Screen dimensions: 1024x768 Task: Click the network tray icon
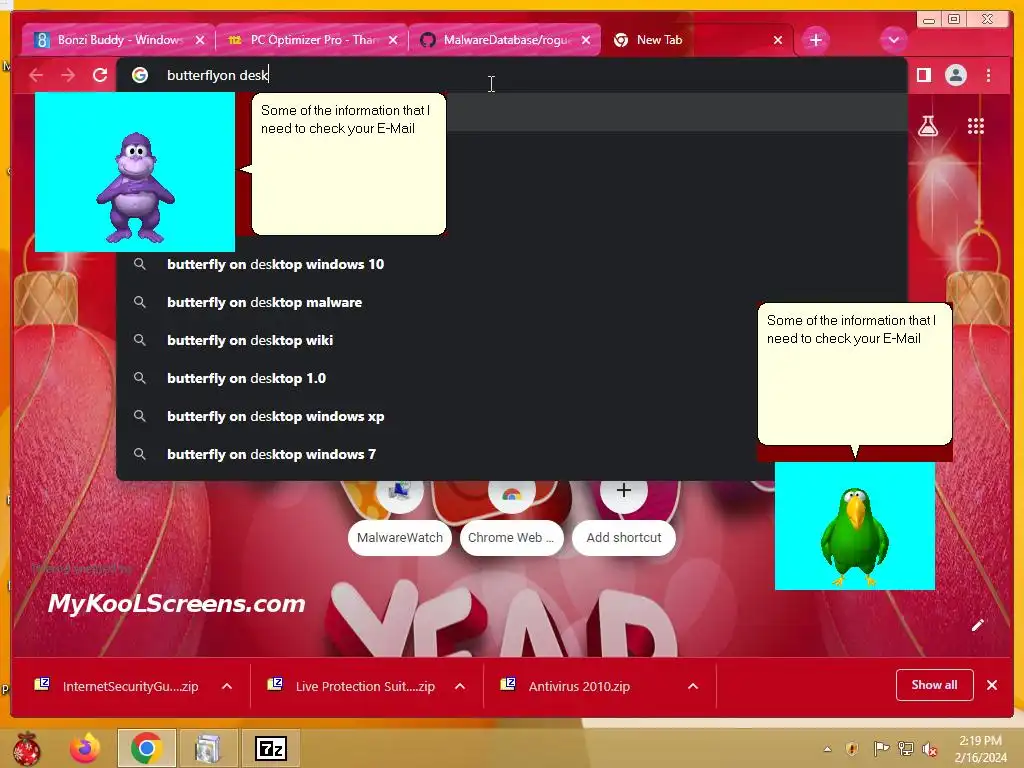tap(906, 748)
